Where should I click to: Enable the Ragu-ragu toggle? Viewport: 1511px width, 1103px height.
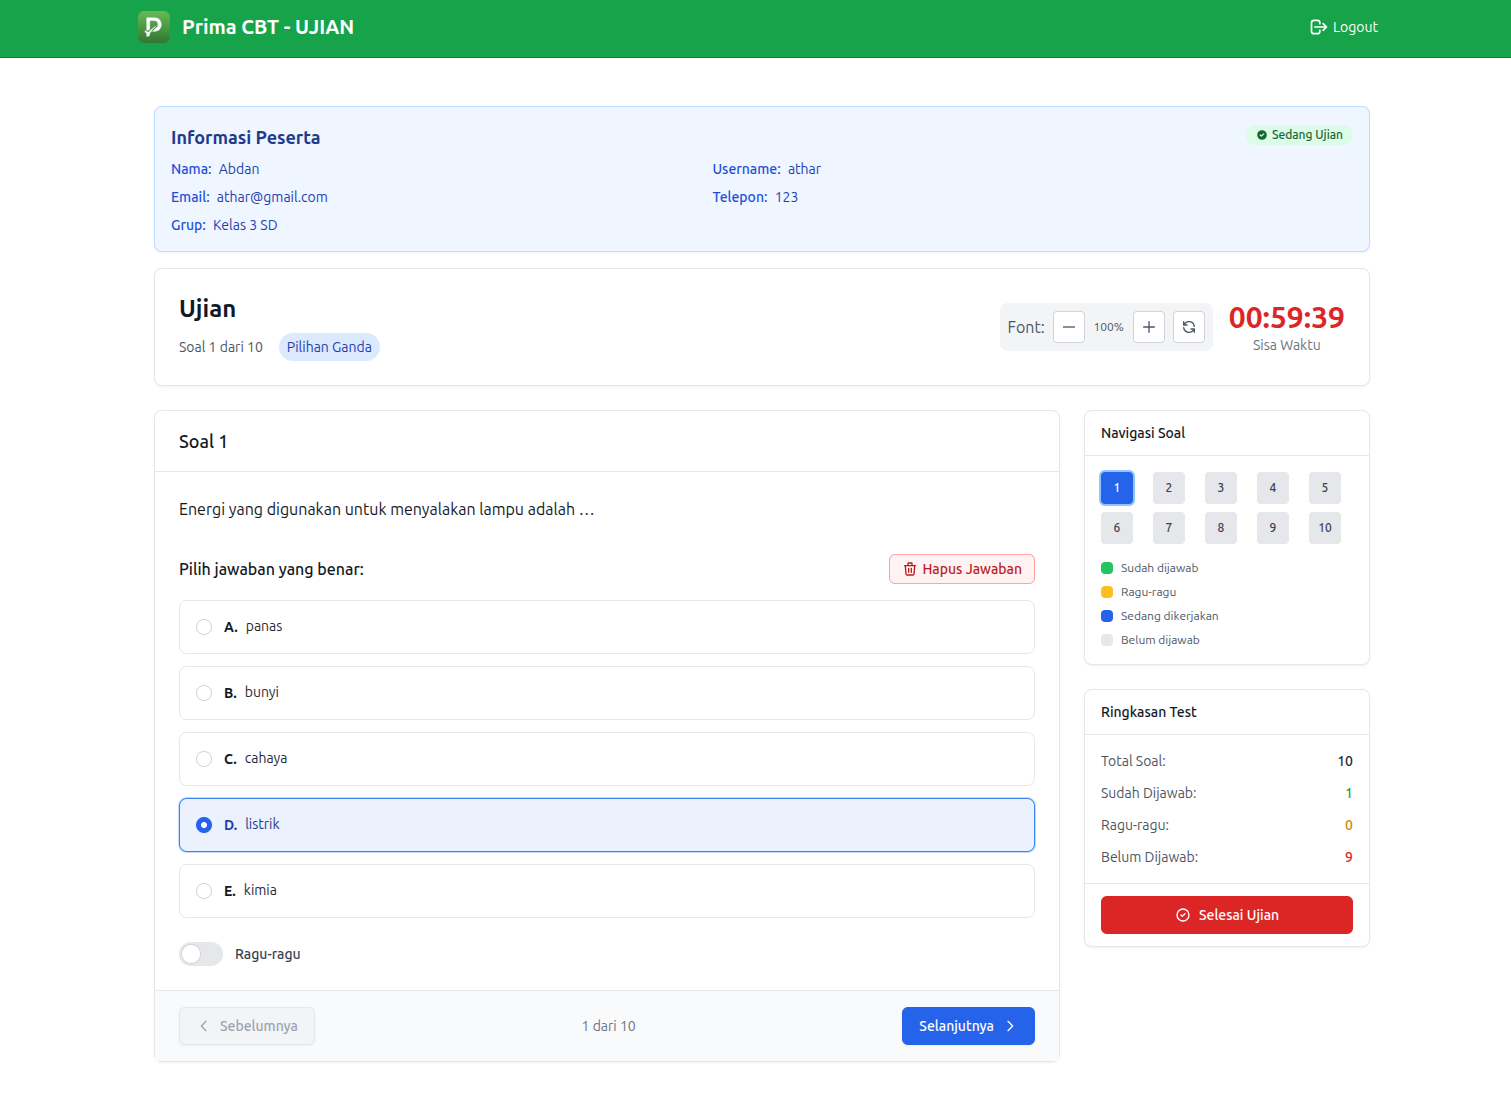200,954
